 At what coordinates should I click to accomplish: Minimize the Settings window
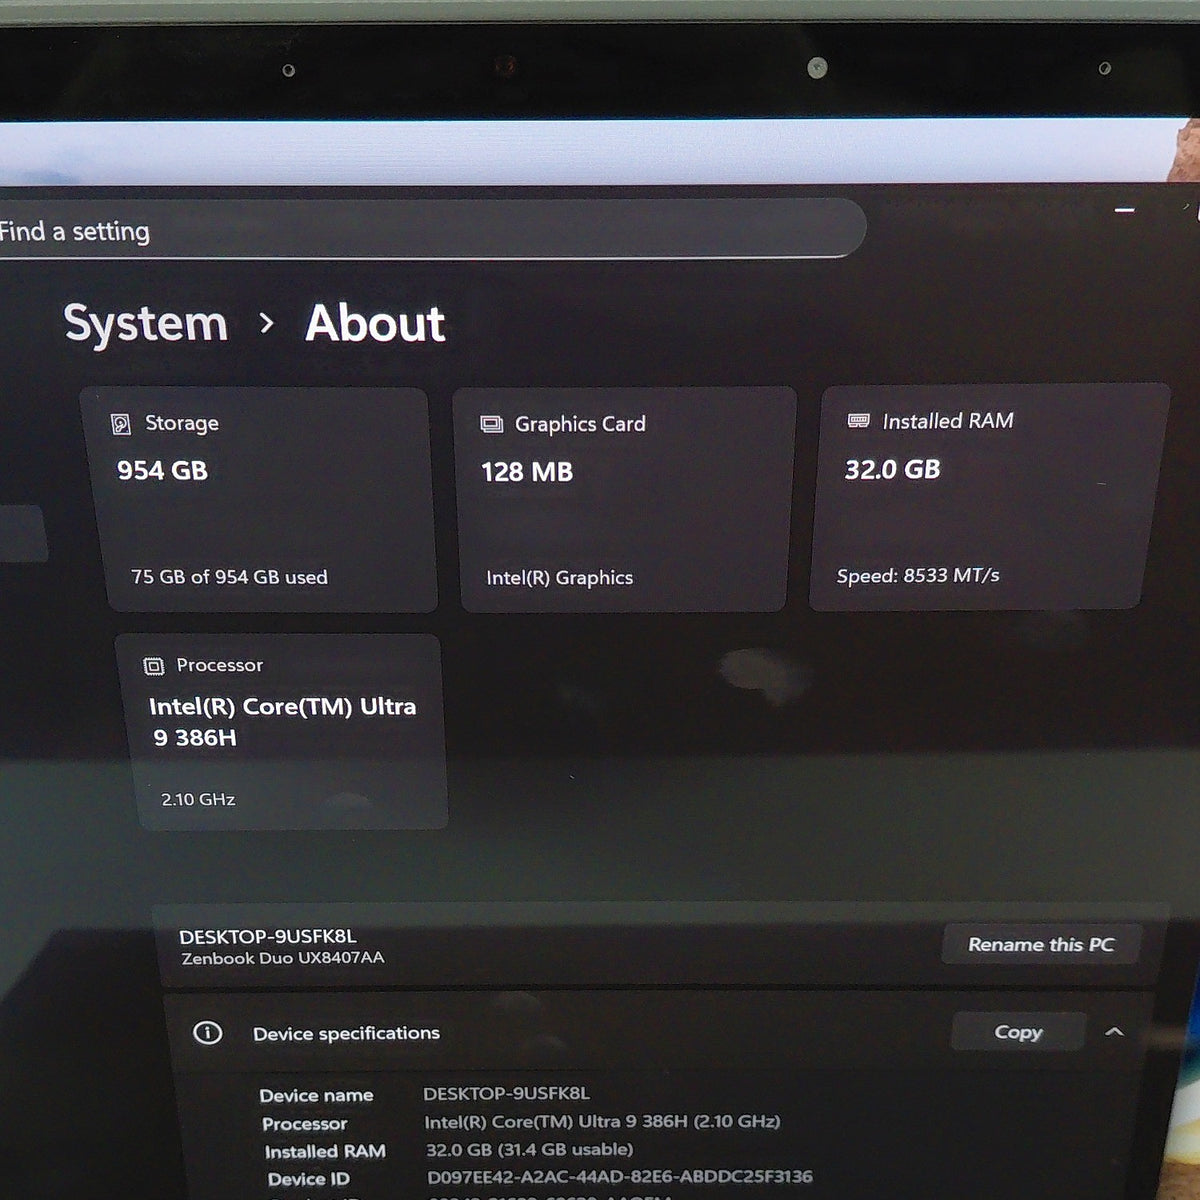click(x=1124, y=211)
